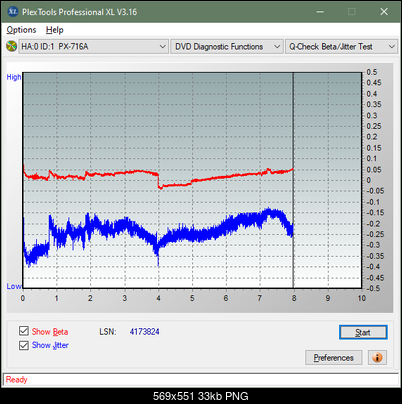
Task: Toggle the Show Beta checkbox
Action: [24, 331]
